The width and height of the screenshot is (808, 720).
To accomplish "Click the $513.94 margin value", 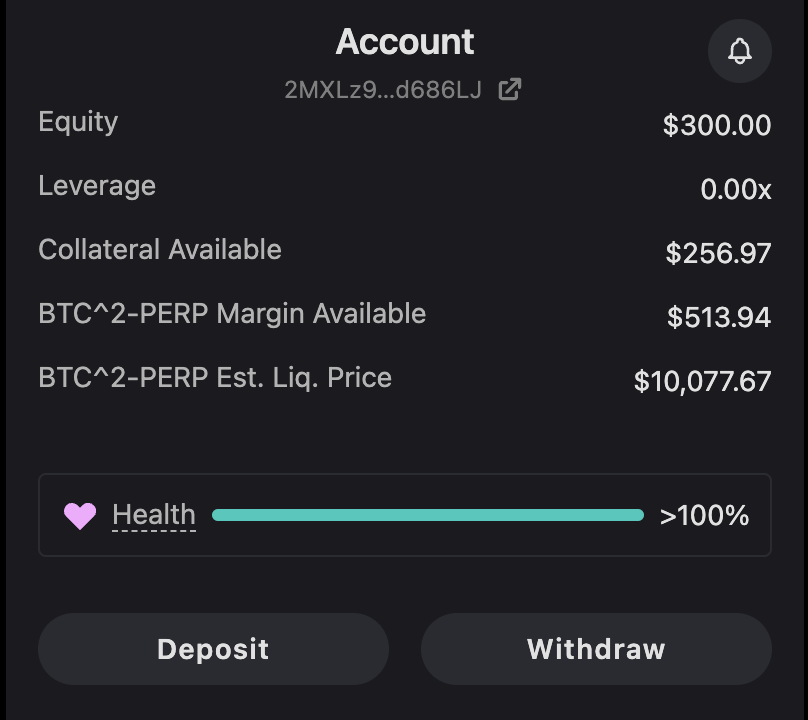I will point(719,317).
